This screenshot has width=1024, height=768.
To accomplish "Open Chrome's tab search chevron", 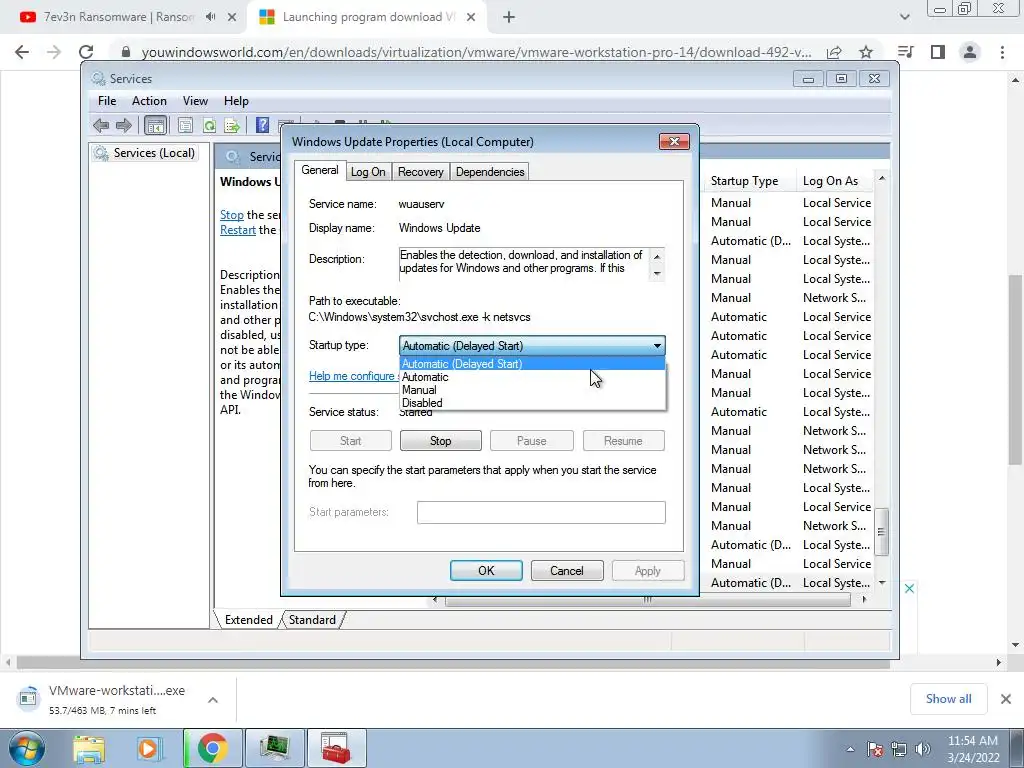I will click(x=904, y=17).
